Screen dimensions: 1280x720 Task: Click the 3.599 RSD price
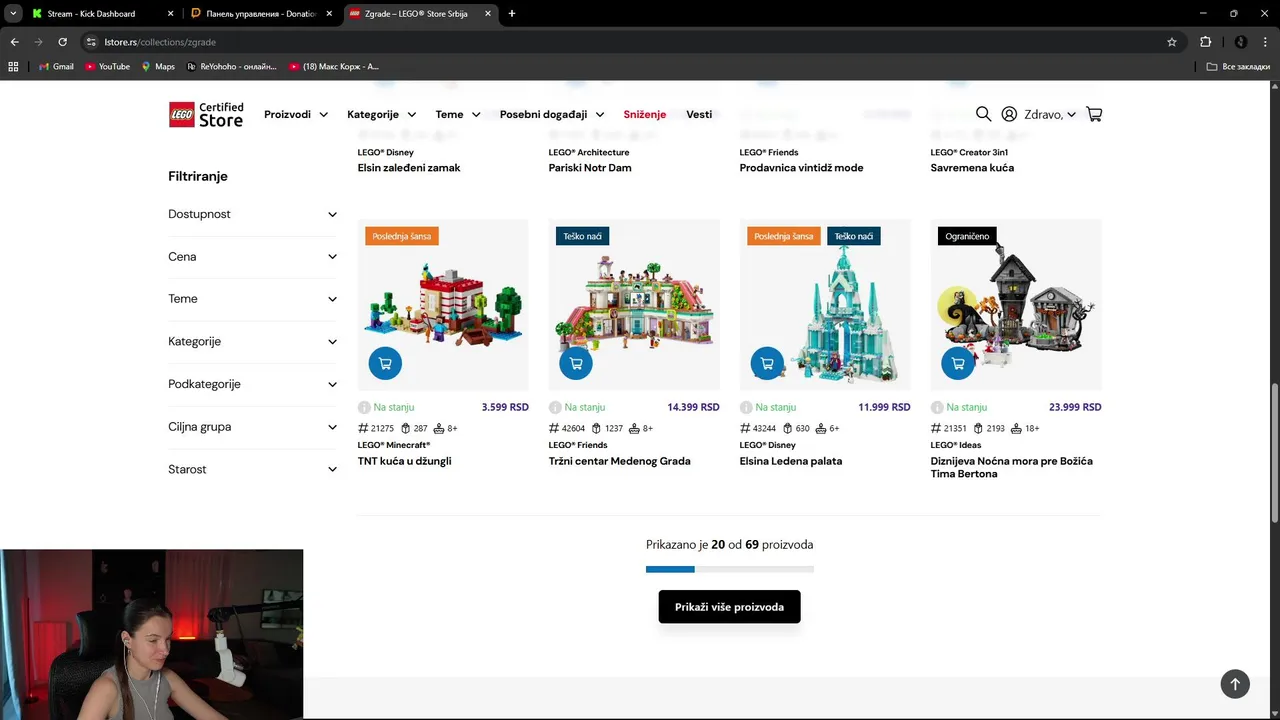coord(505,407)
